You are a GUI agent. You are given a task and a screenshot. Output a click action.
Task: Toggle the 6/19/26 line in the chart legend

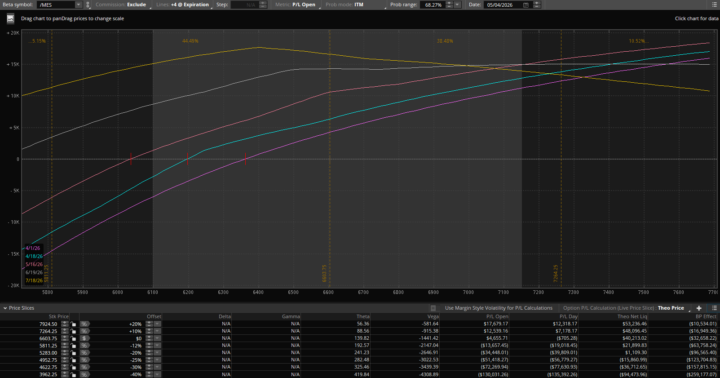click(x=34, y=272)
